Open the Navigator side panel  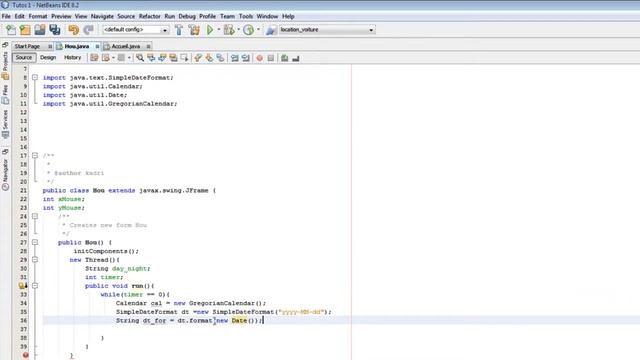pos(5,174)
